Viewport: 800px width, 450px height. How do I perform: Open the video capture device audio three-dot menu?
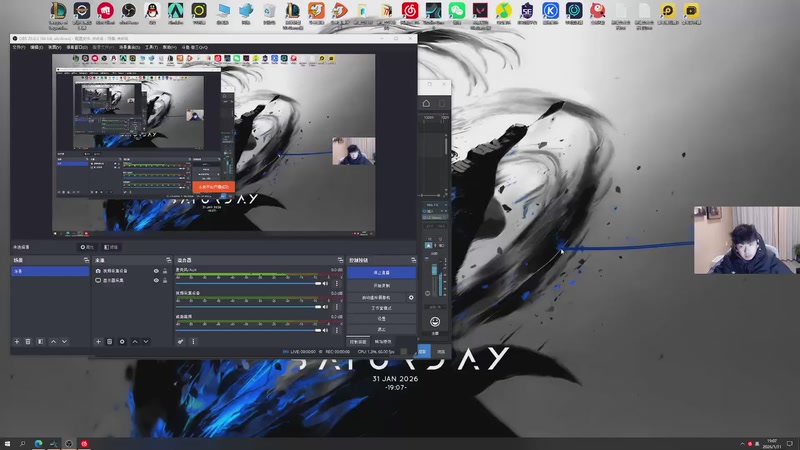click(x=336, y=307)
